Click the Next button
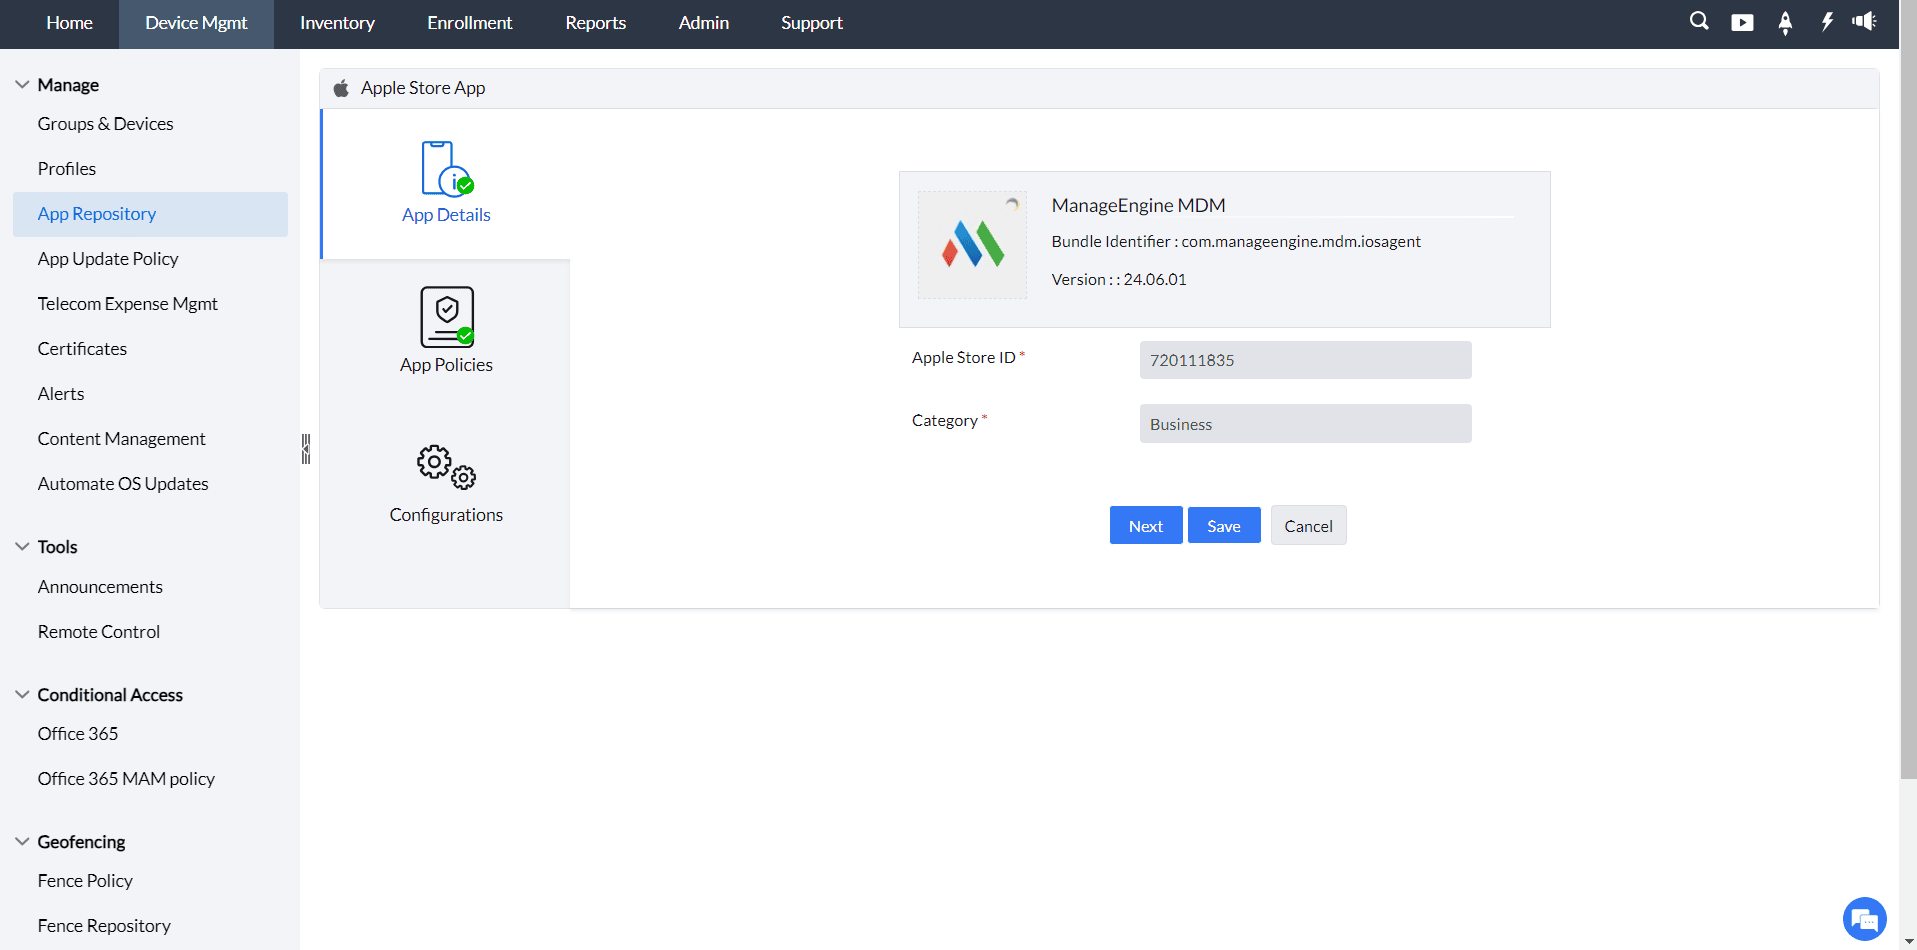The width and height of the screenshot is (1917, 950). point(1145,525)
